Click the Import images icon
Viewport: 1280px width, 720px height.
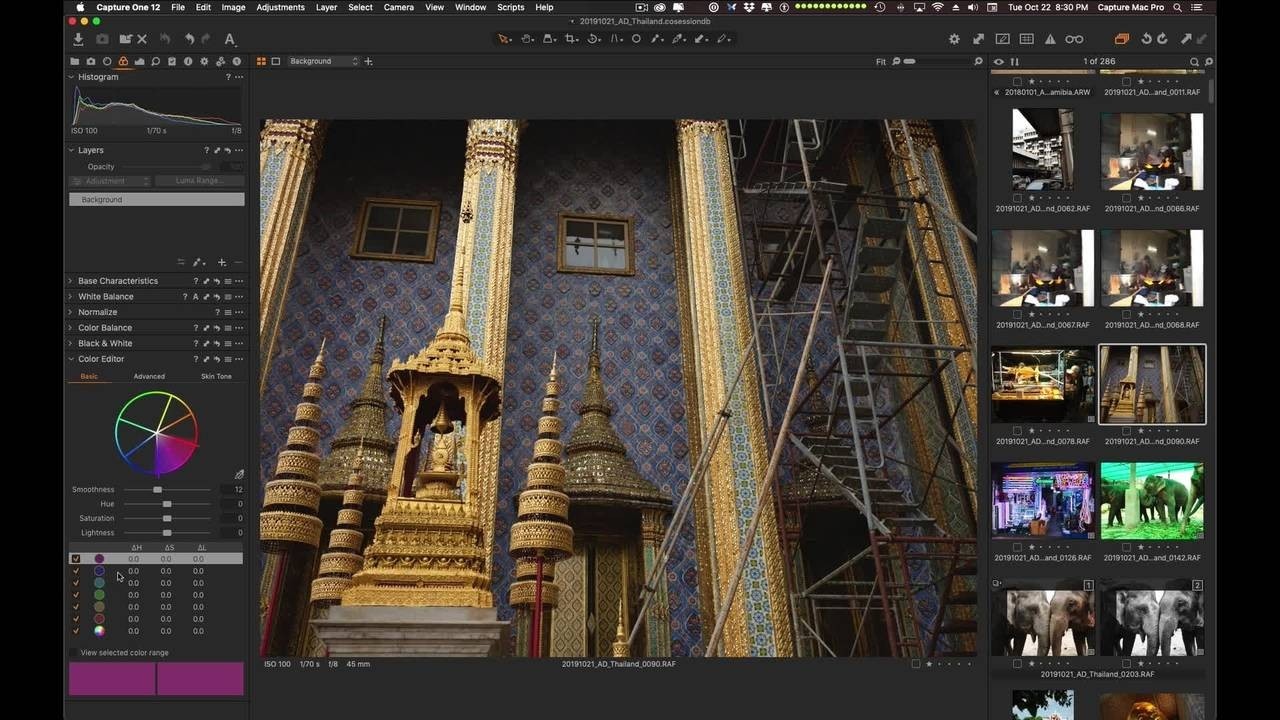pyautogui.click(x=78, y=39)
